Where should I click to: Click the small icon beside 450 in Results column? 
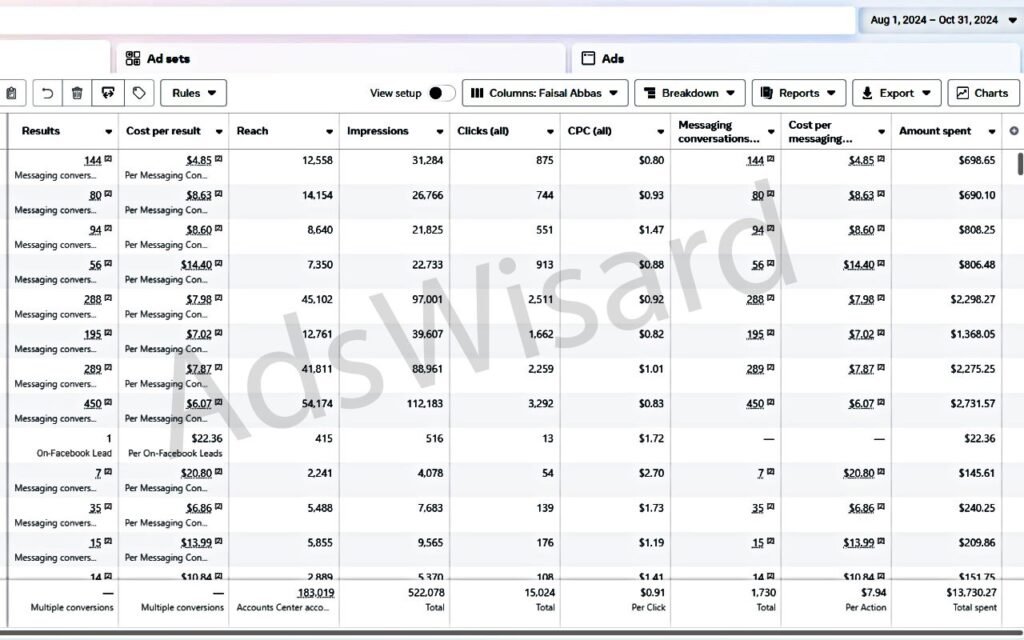click(108, 402)
